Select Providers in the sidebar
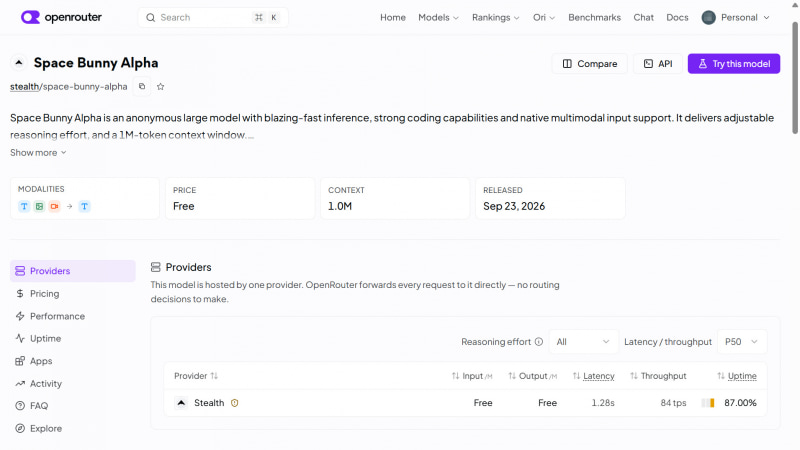The height and width of the screenshot is (450, 800). [x=73, y=271]
